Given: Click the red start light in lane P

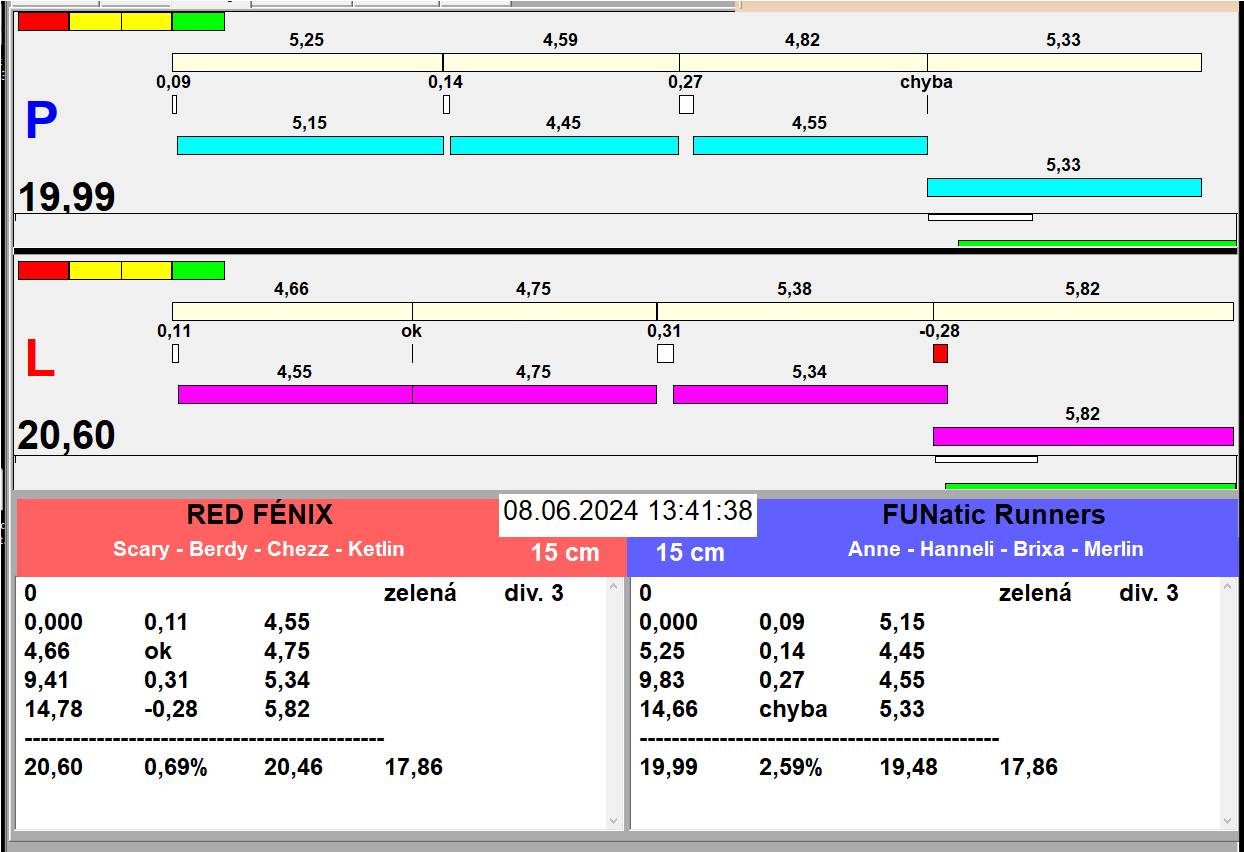Looking at the screenshot, I should (x=44, y=21).
